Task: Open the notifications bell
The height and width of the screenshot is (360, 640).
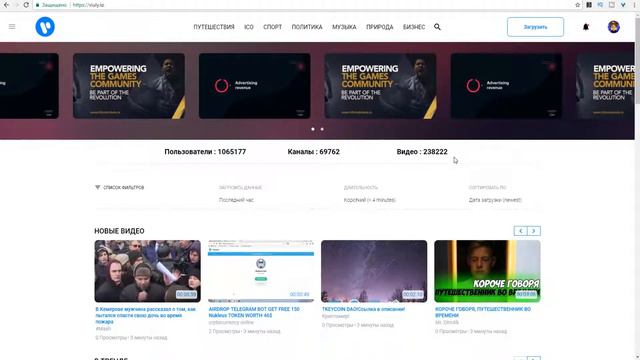Action: tap(586, 27)
